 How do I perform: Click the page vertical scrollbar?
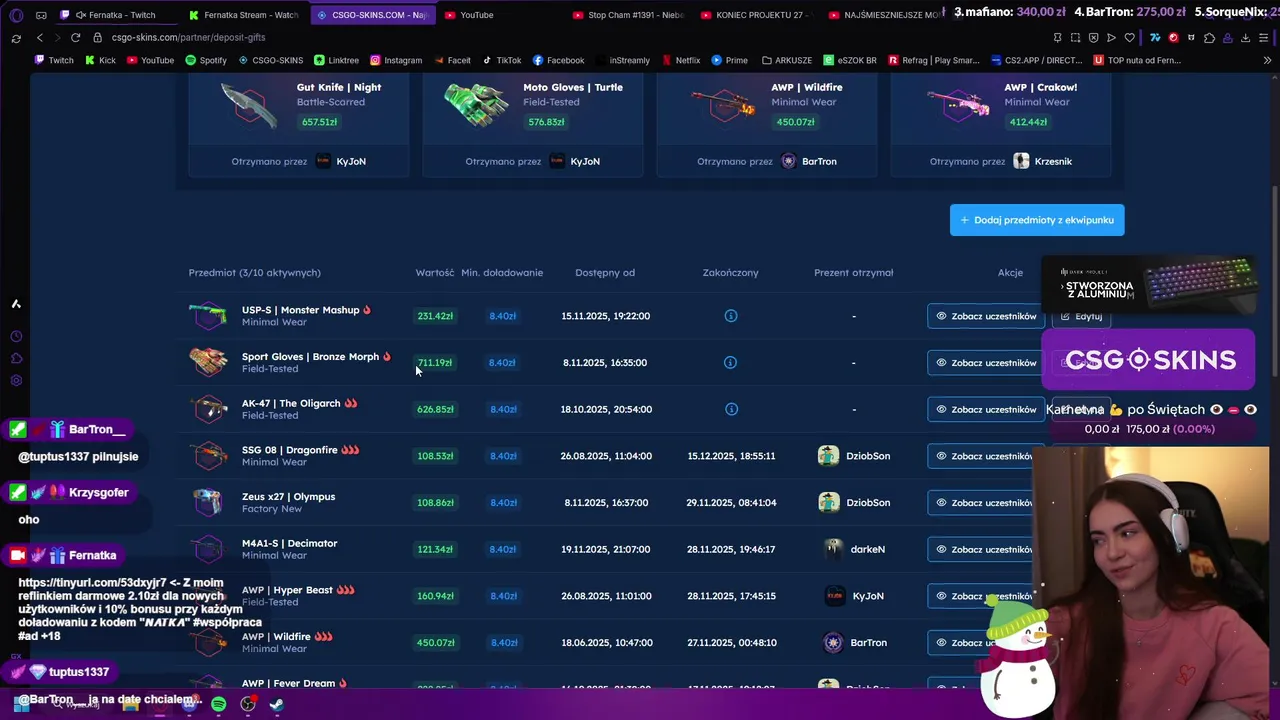(1274, 280)
